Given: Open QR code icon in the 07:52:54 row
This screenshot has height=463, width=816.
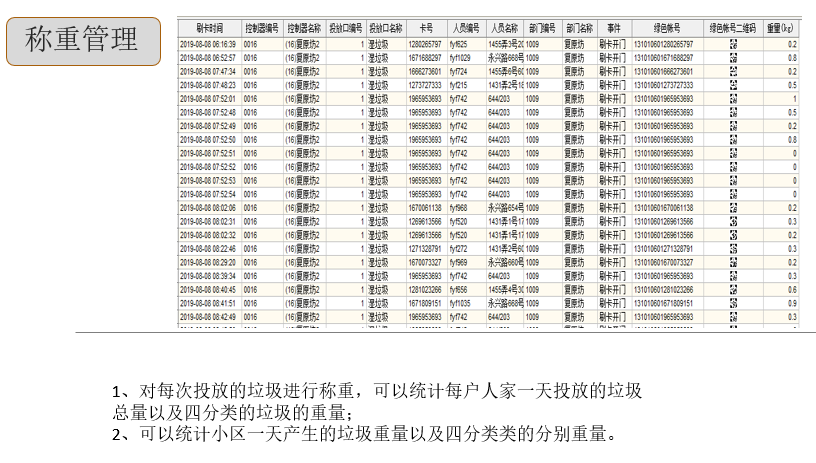Looking at the screenshot, I should (733, 194).
